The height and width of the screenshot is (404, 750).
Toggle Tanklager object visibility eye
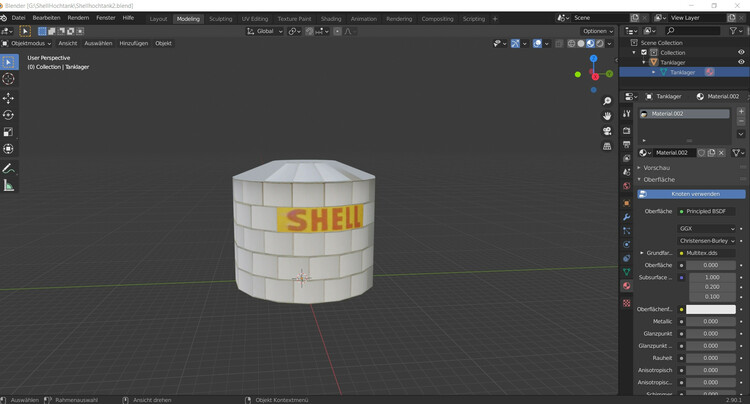coord(741,62)
